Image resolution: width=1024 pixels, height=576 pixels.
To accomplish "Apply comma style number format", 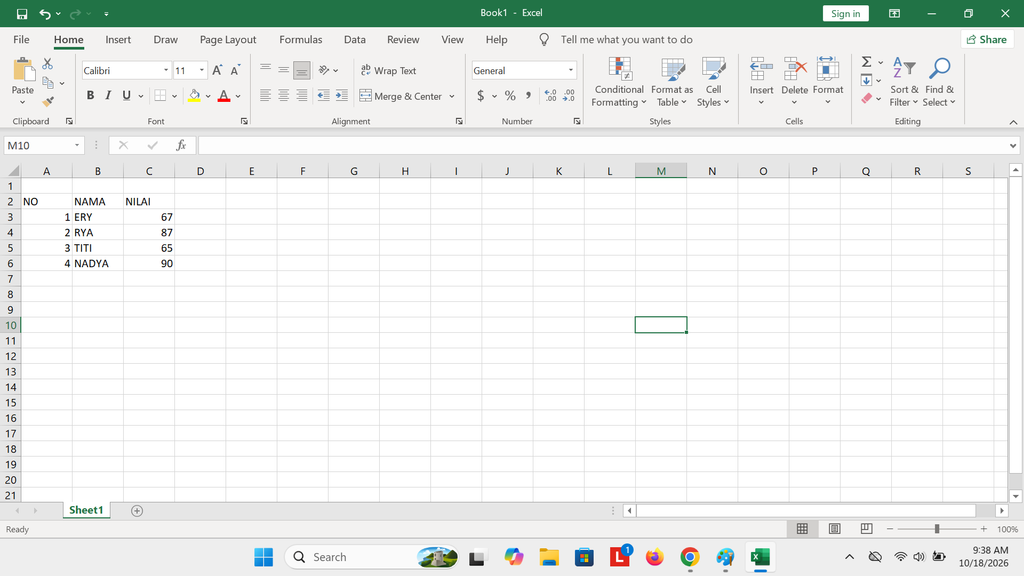I will [528, 96].
